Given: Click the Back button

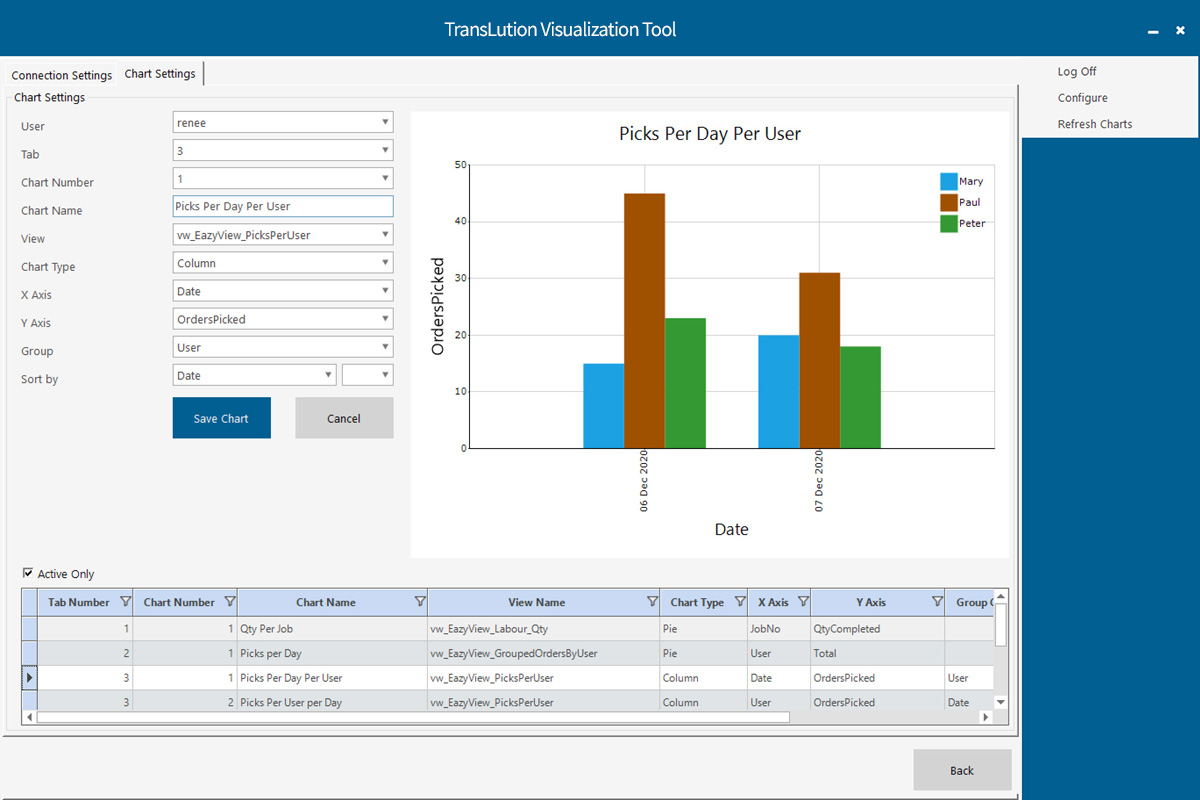Looking at the screenshot, I should 962,770.
